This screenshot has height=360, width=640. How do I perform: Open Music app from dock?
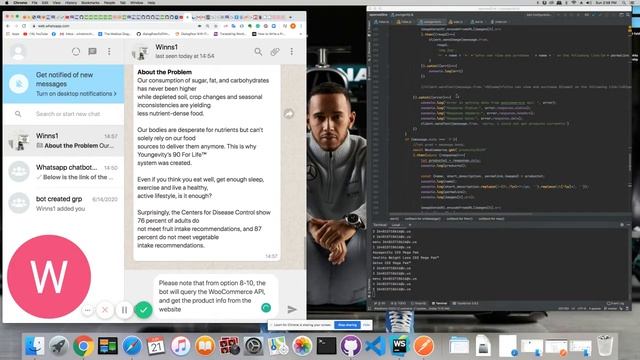pos(180,346)
